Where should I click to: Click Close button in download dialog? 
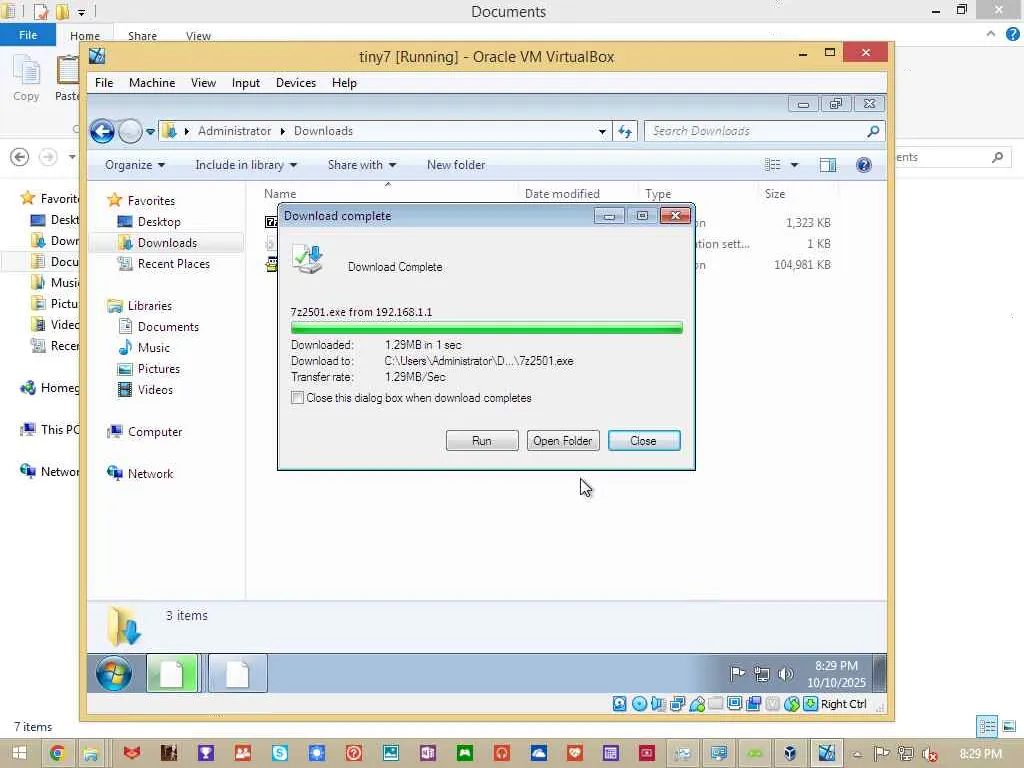(644, 441)
